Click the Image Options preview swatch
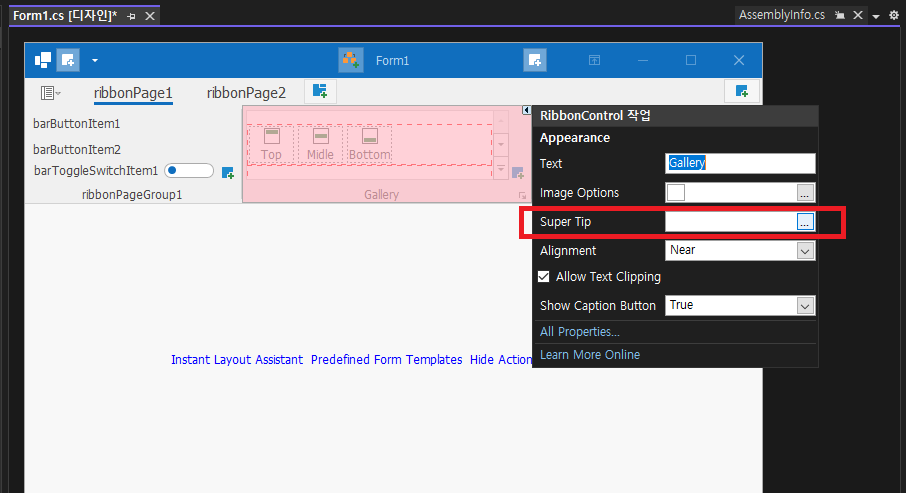 click(x=676, y=192)
